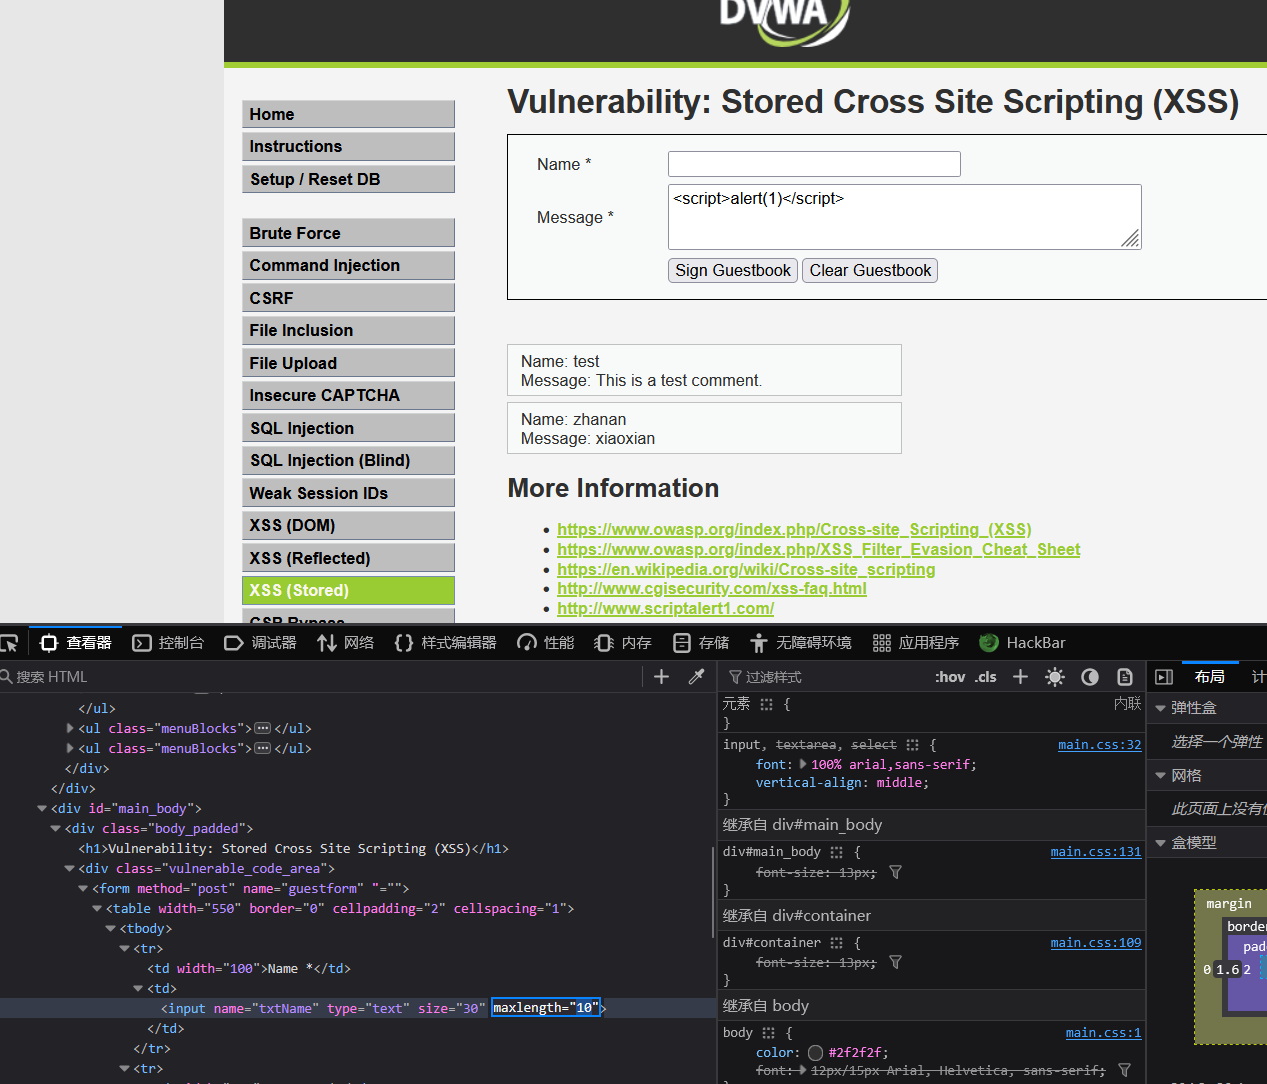Image resolution: width=1267 pixels, height=1084 pixels.
Task: Open the 应用程序 application panel
Action: 915,643
